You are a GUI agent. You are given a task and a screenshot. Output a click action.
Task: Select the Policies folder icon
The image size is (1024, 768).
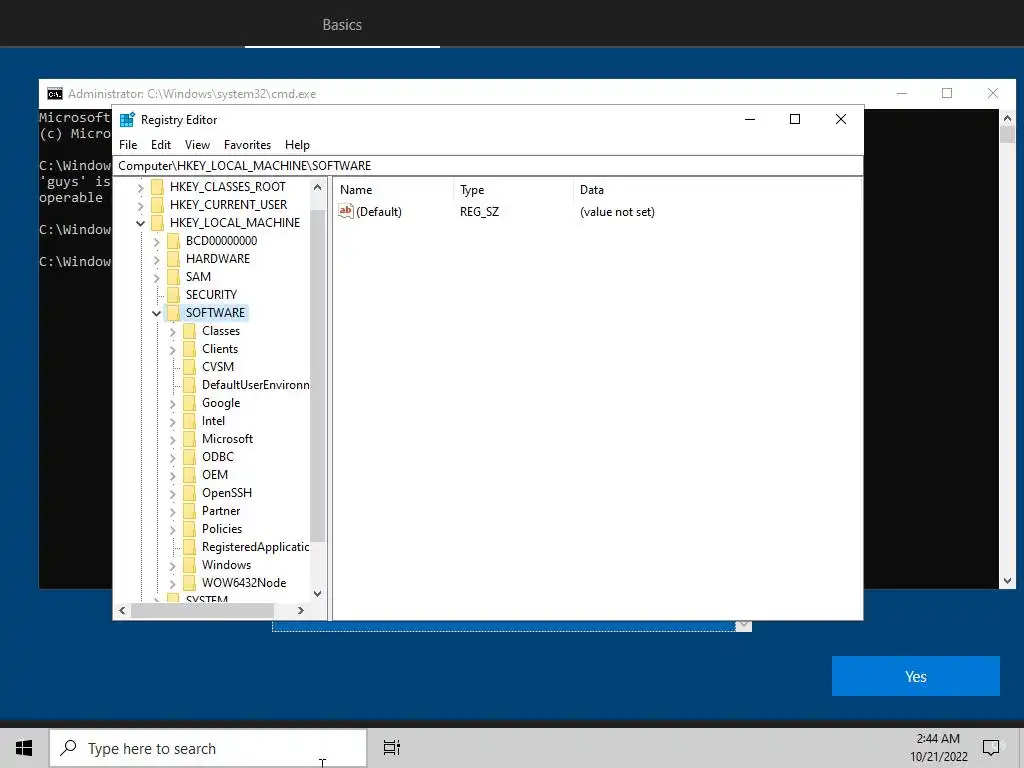(189, 529)
